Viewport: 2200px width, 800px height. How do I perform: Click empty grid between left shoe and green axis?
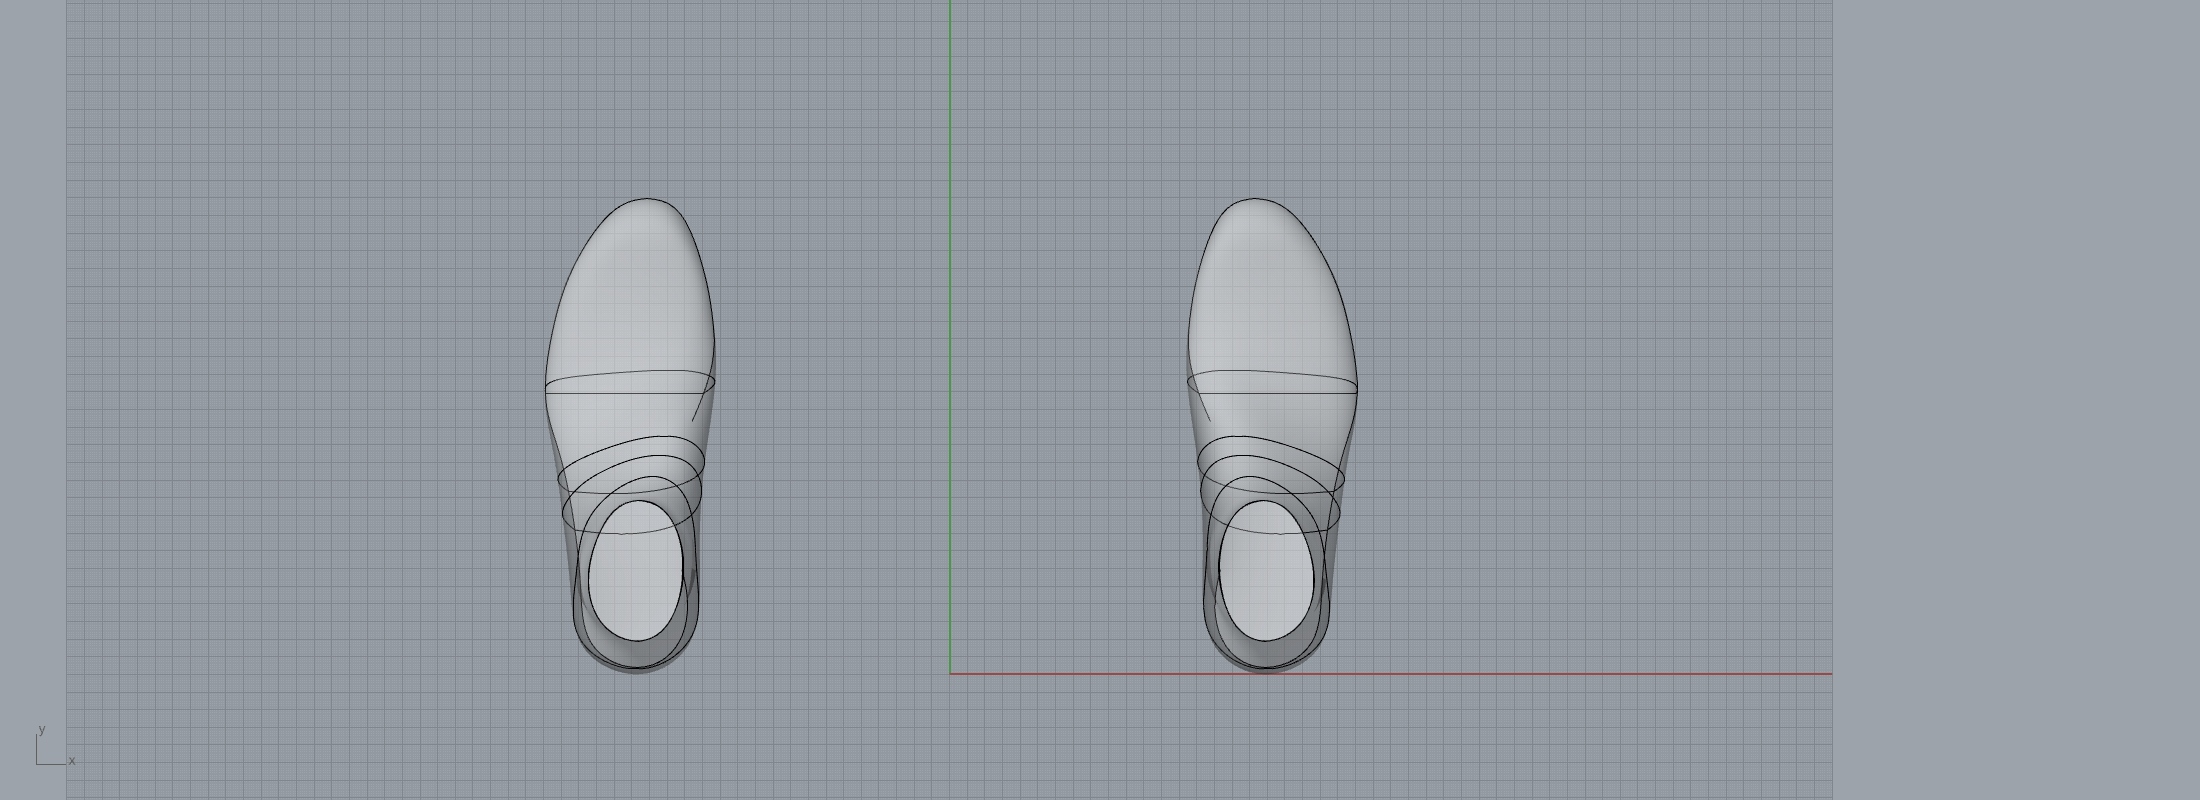[x=830, y=400]
